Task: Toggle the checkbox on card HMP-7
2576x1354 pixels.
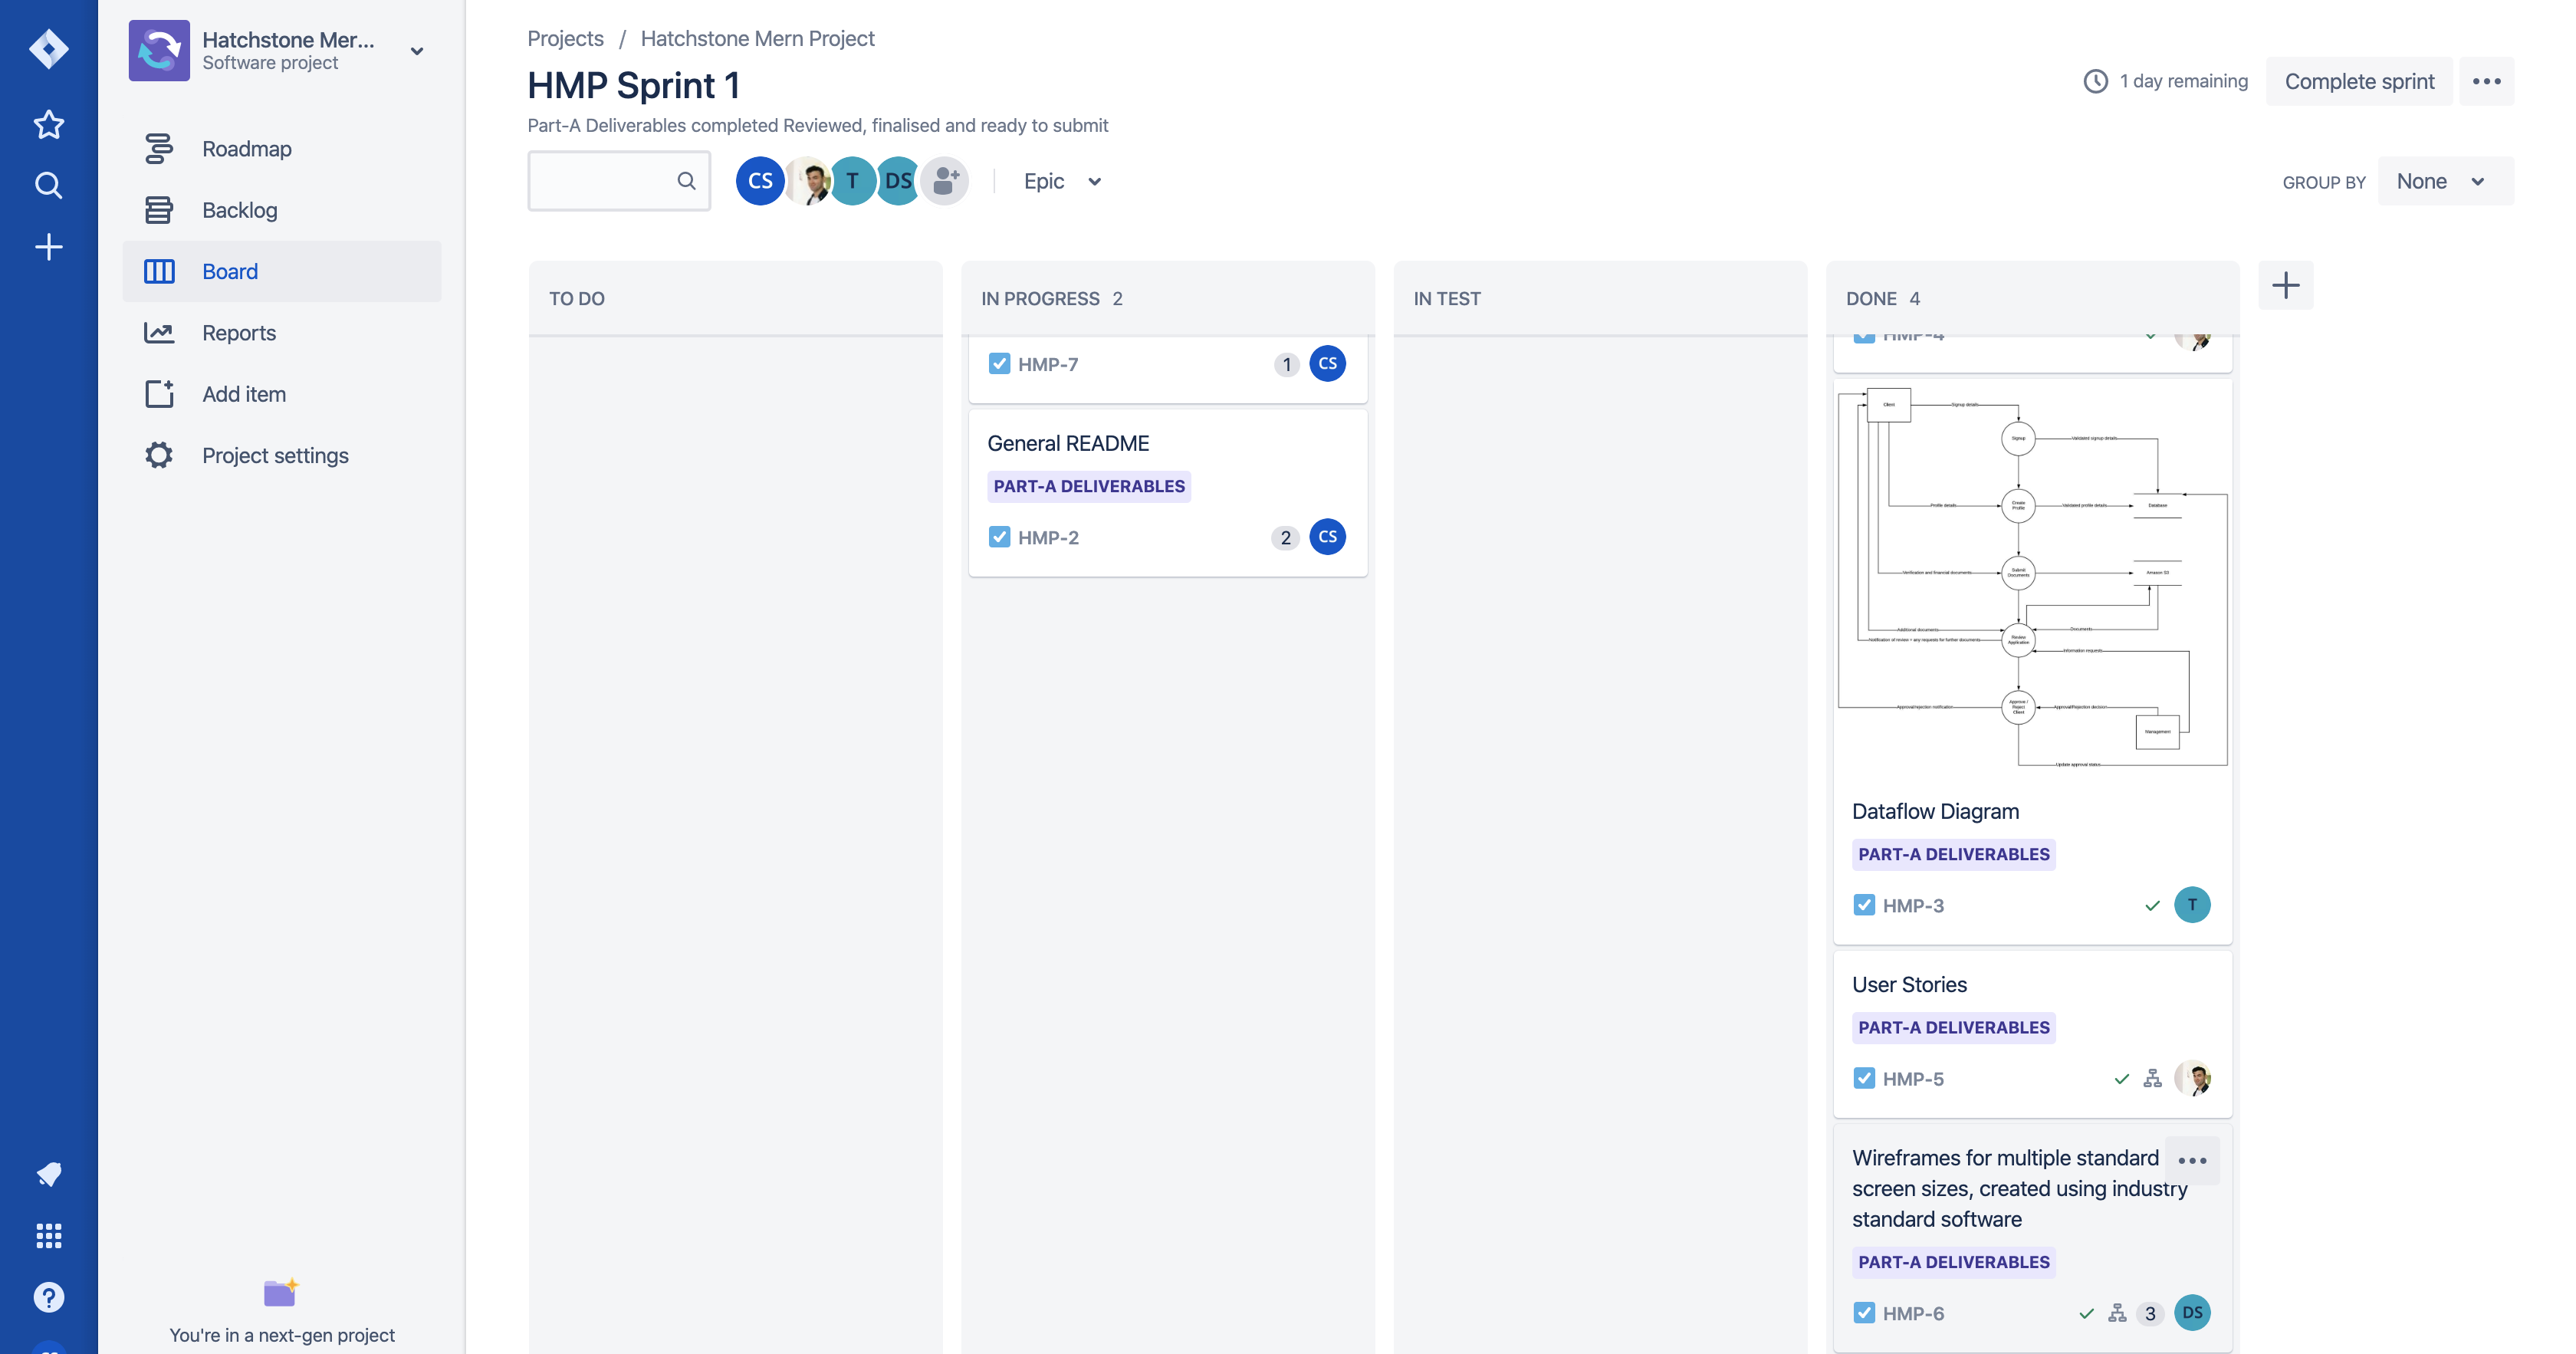Action: click(x=999, y=364)
